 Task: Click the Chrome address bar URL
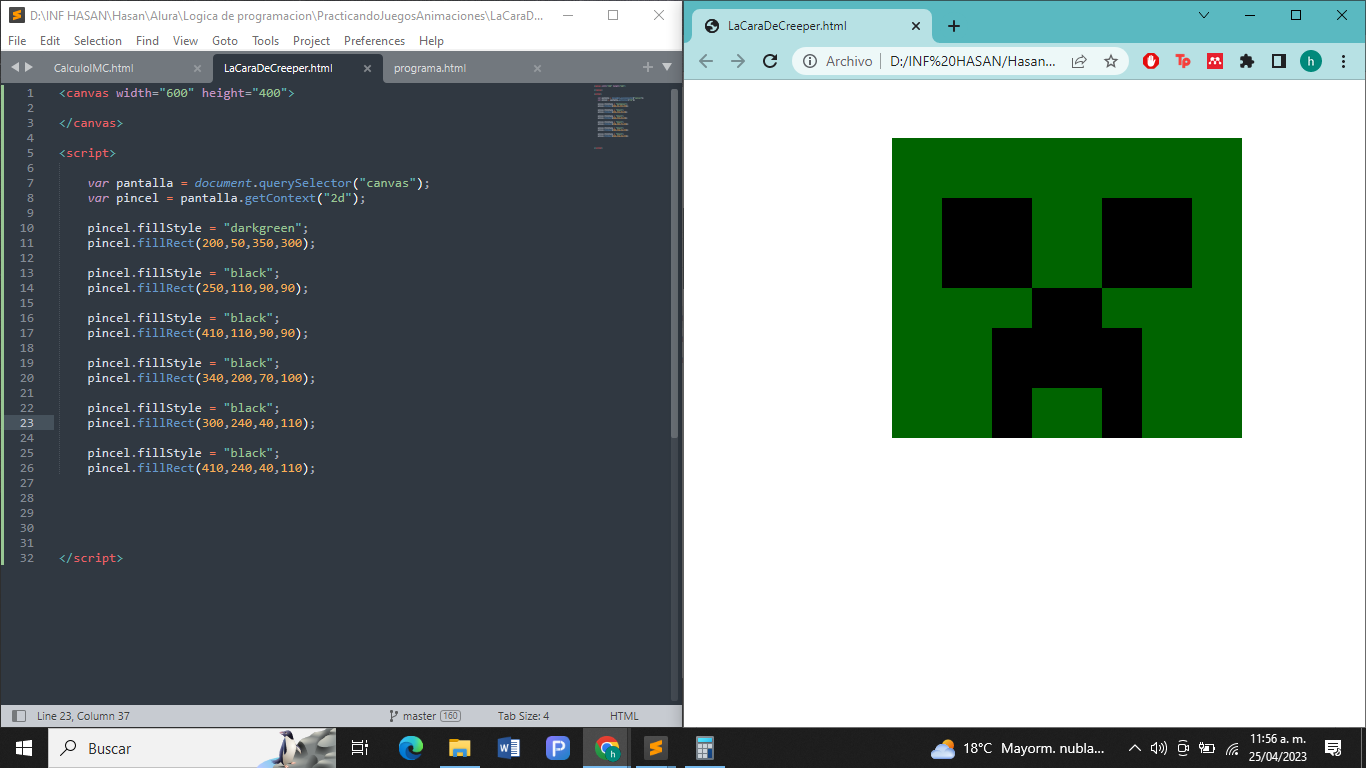[973, 61]
